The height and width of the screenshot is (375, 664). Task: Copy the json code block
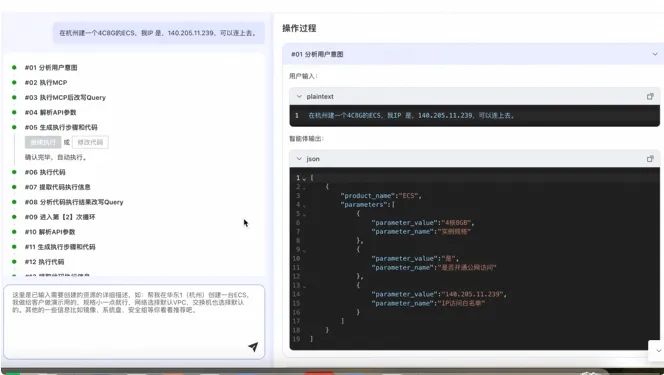click(x=650, y=159)
